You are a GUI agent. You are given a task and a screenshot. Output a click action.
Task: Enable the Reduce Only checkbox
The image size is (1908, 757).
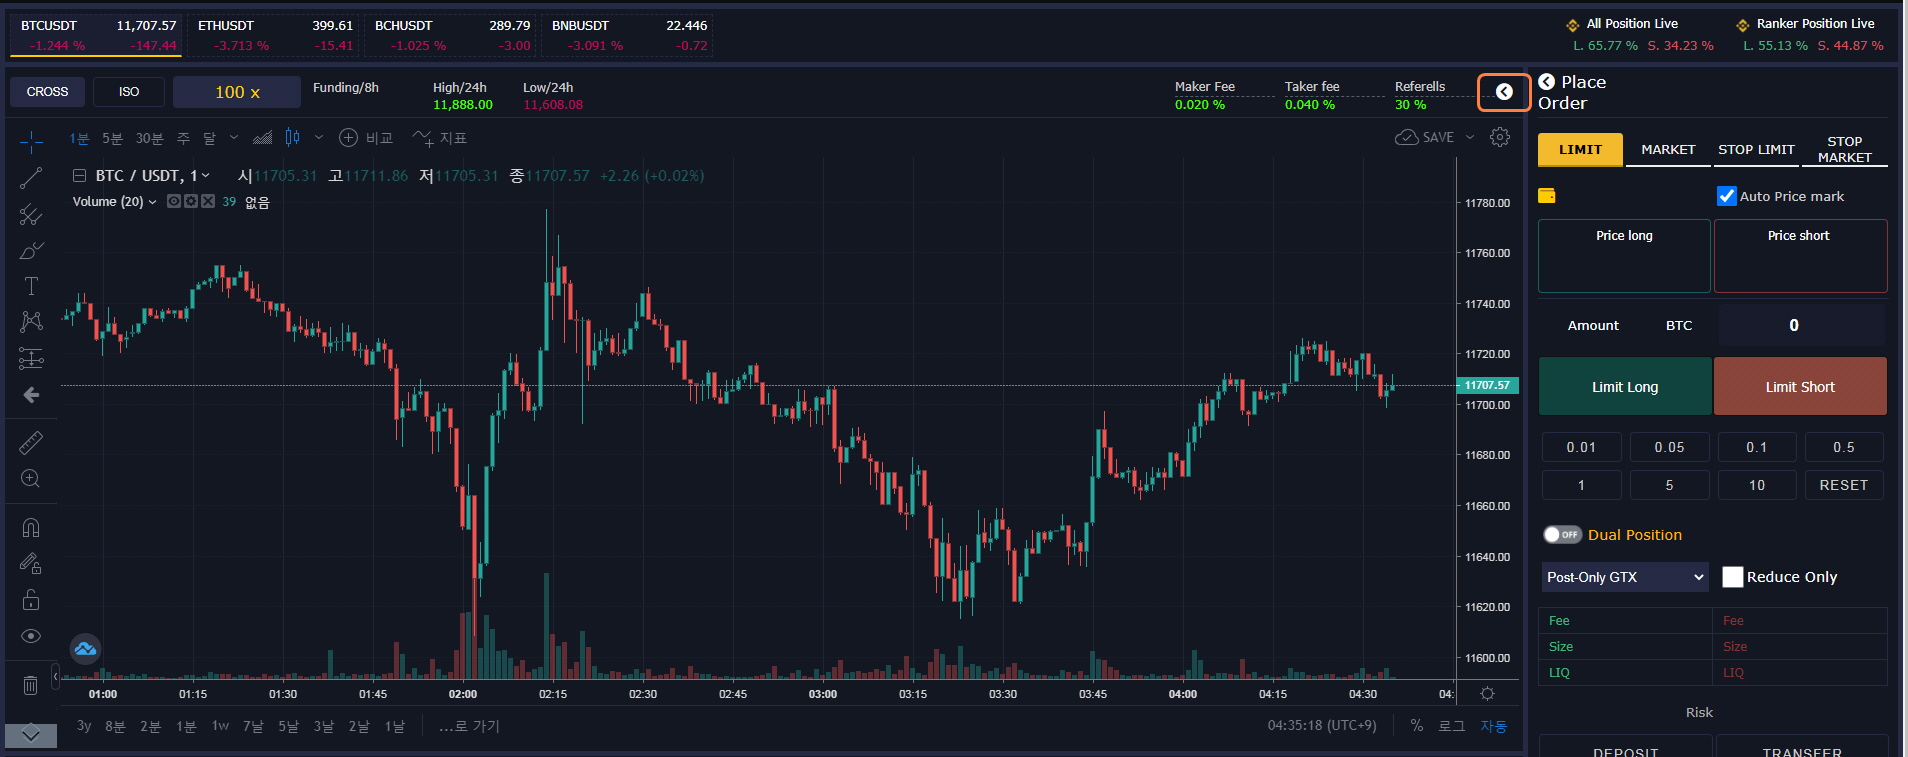[1732, 577]
